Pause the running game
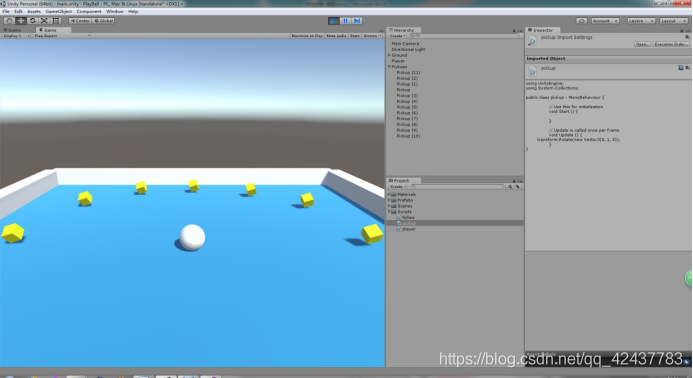This screenshot has width=693, height=378. click(346, 21)
